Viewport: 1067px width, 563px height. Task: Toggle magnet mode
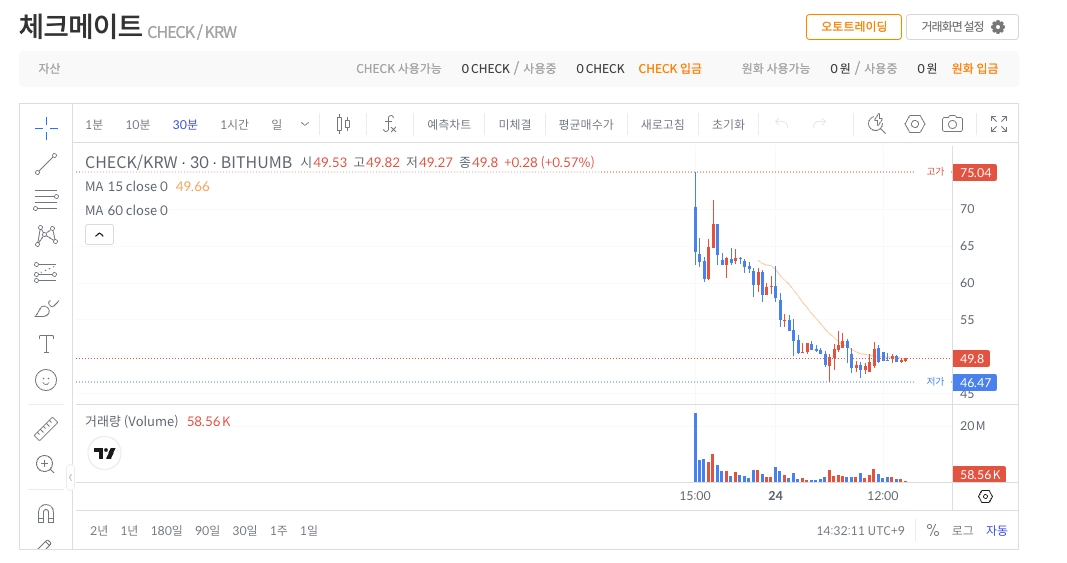[46, 513]
